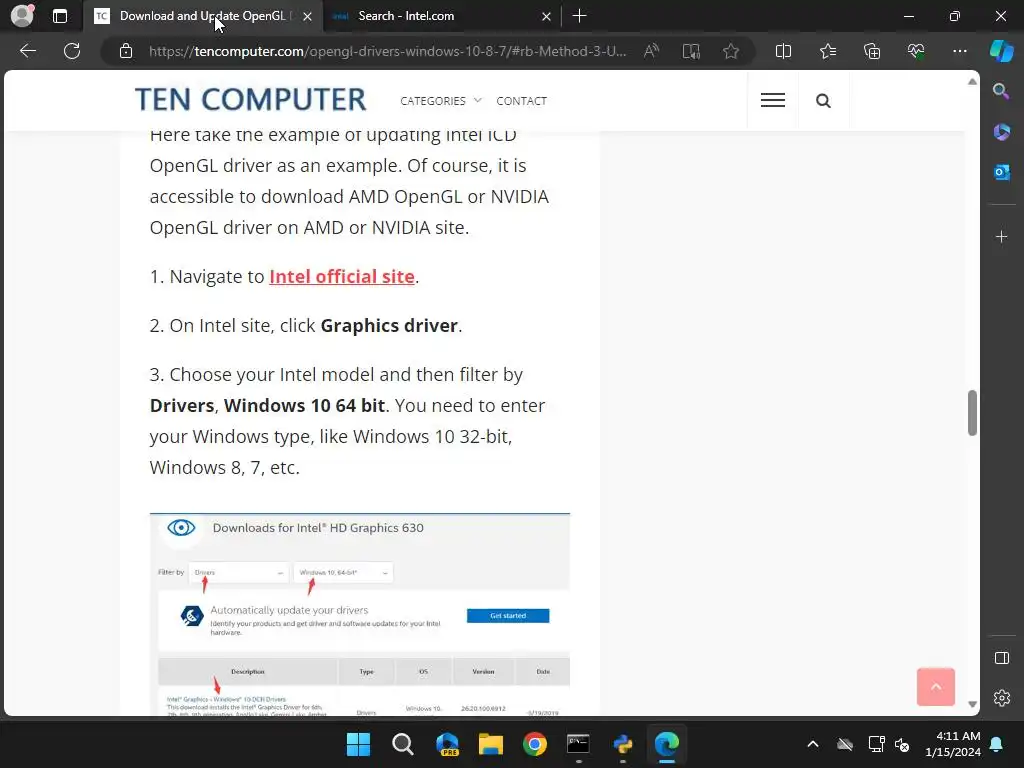The width and height of the screenshot is (1024, 768).
Task: Show hidden system tray icons
Action: tap(812, 744)
